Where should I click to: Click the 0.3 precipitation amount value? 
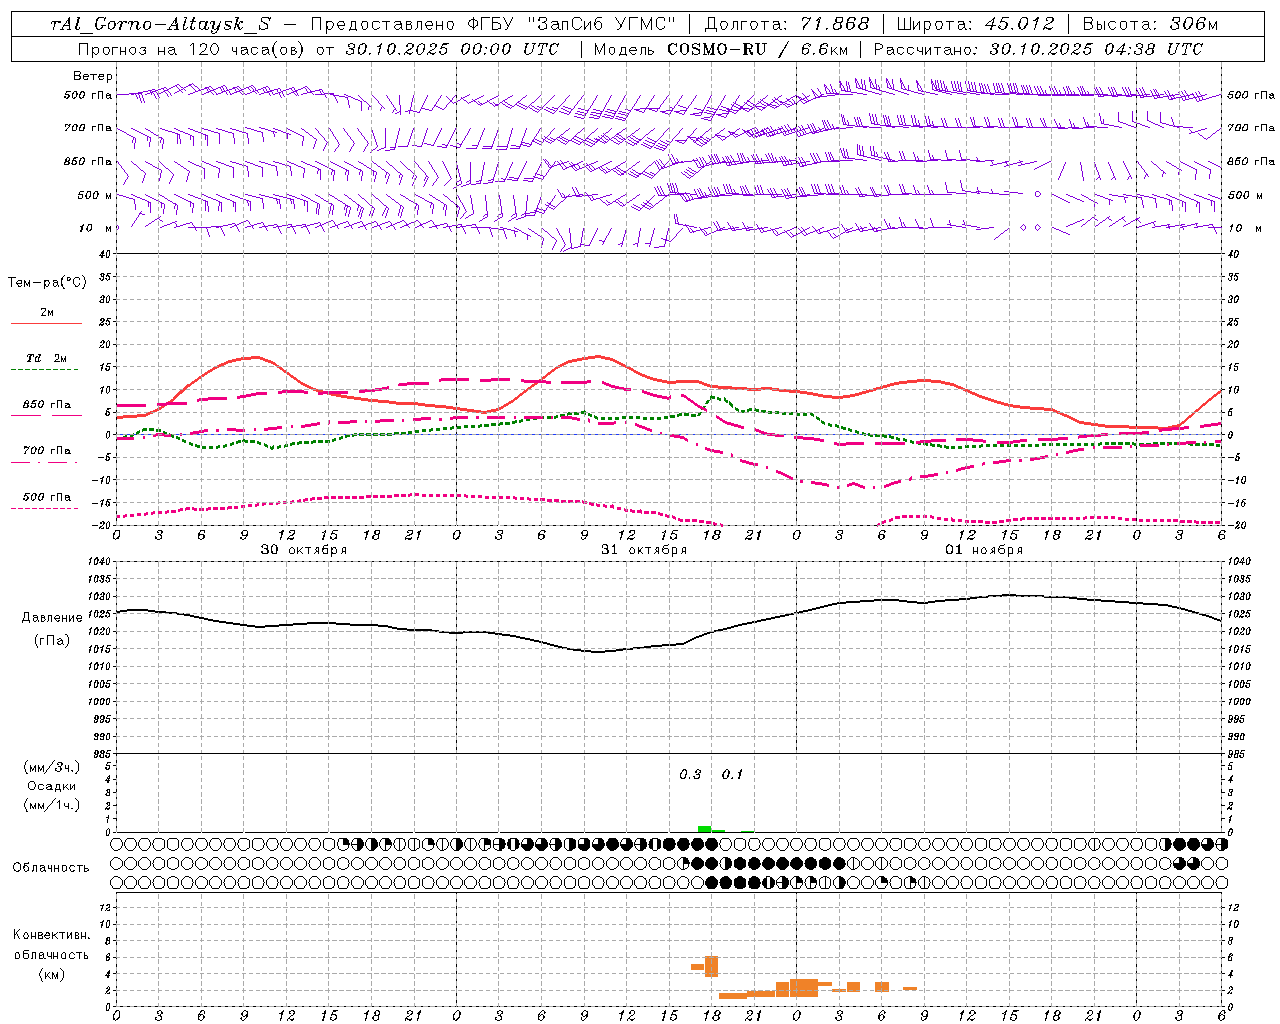(x=690, y=775)
